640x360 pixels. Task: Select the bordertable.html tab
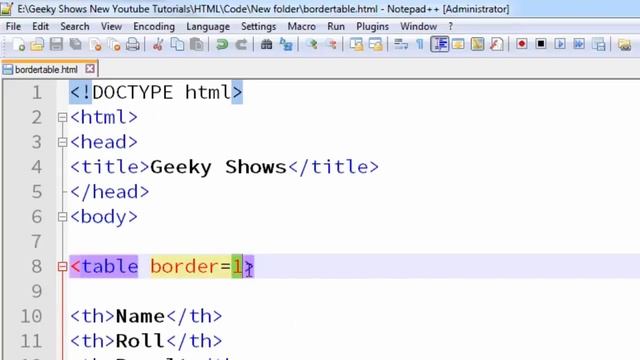[46, 69]
